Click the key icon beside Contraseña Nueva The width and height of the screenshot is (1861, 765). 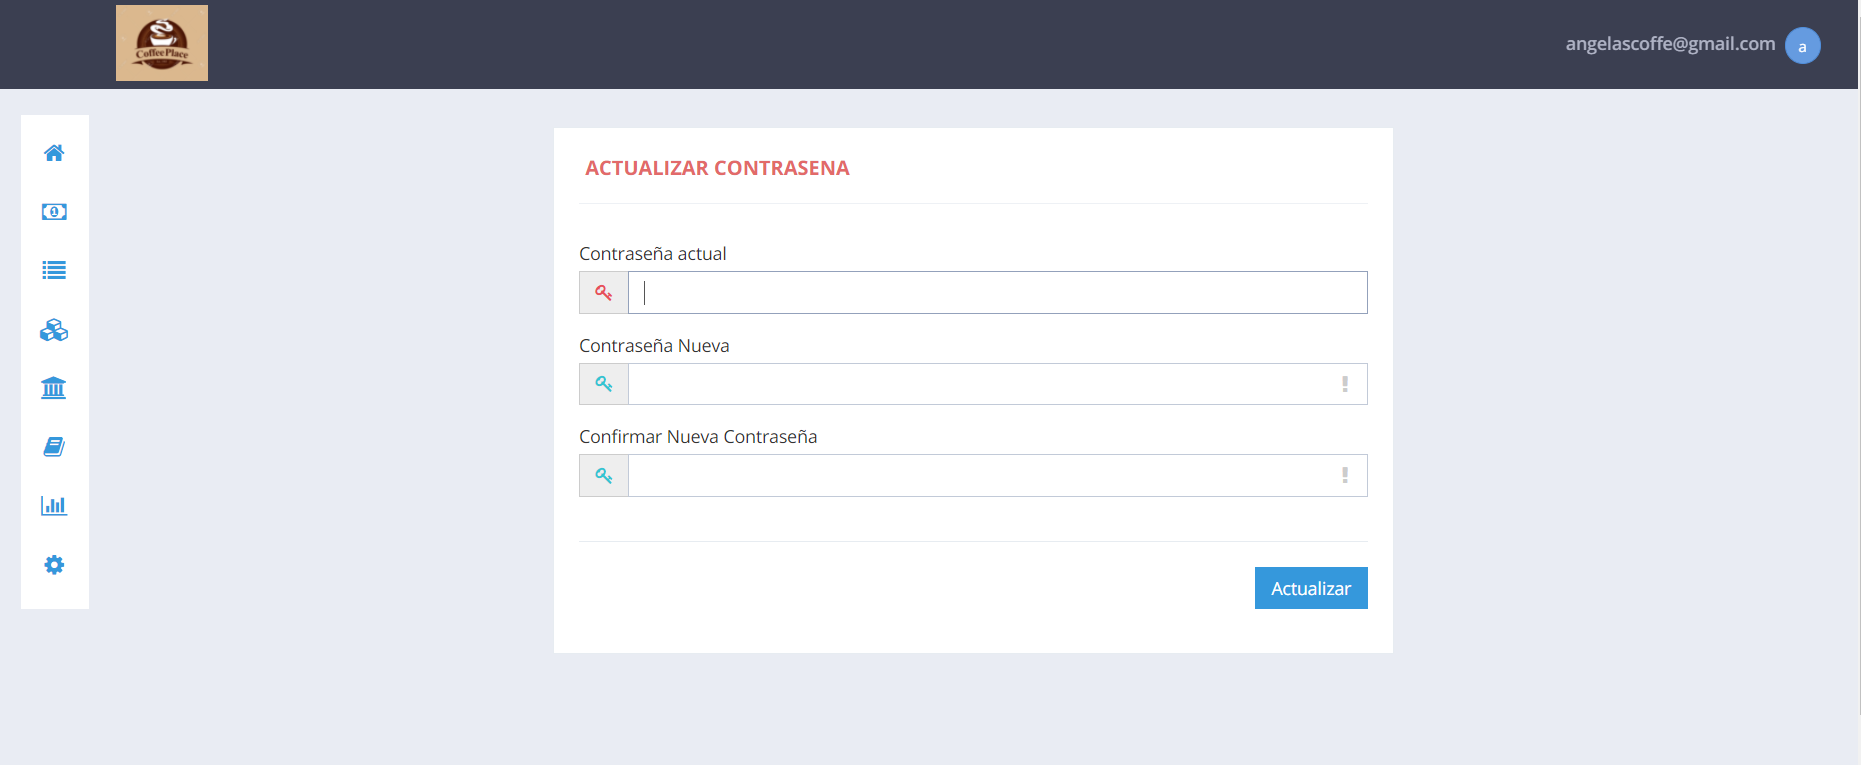(604, 384)
